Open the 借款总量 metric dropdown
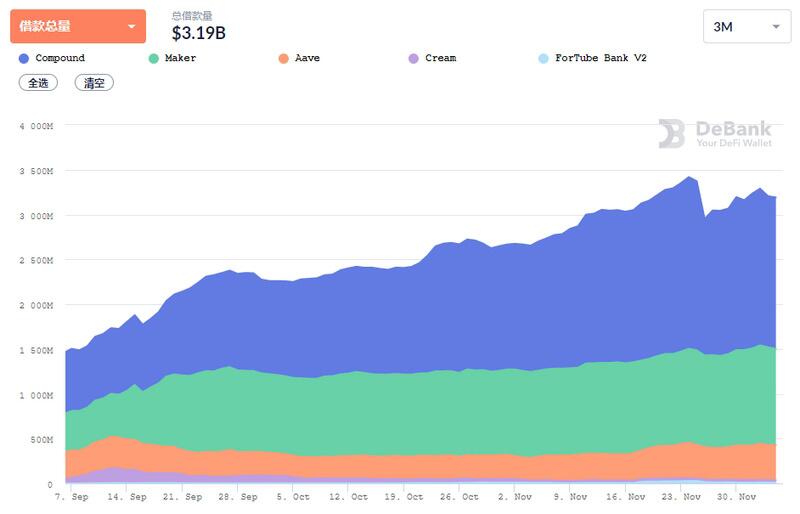Screen dimensions: 800x514 point(78,26)
